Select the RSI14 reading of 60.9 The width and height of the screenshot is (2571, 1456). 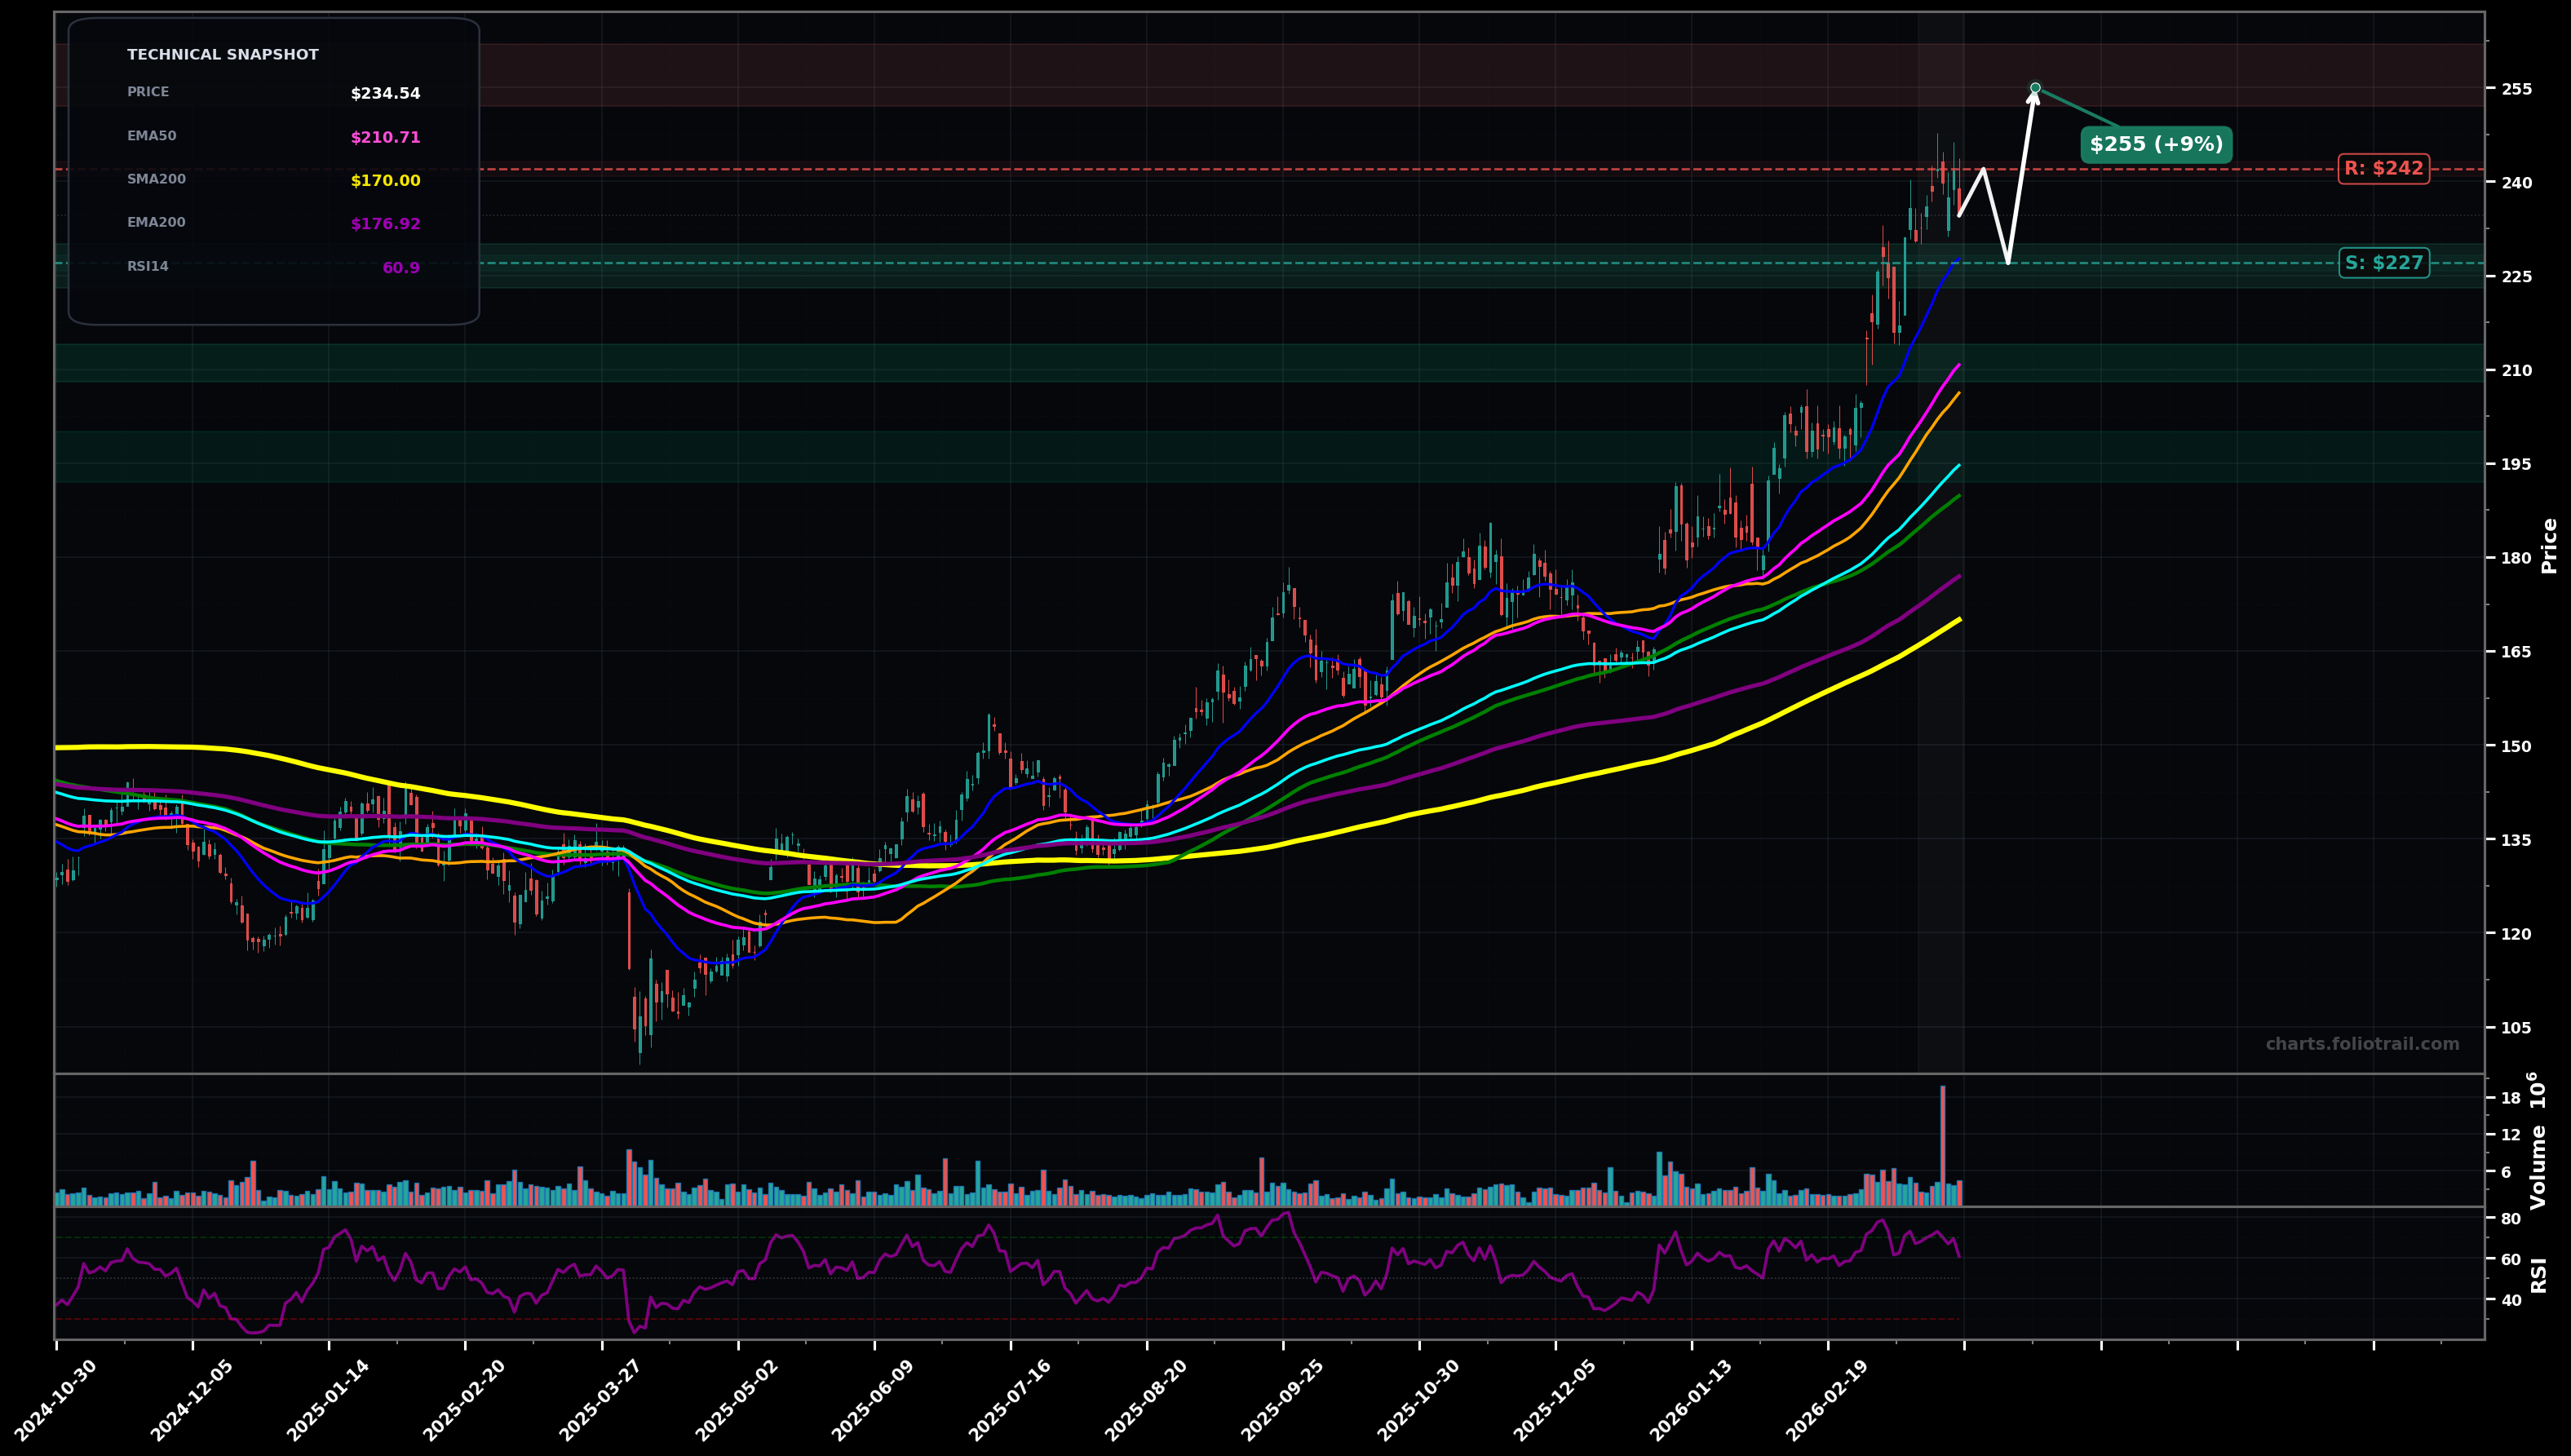tap(401, 267)
